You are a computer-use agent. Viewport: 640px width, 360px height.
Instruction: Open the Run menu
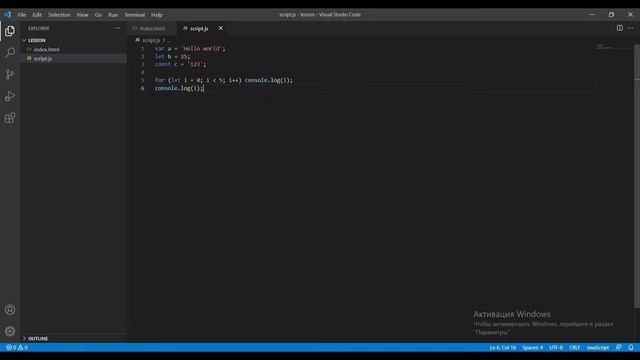113,15
